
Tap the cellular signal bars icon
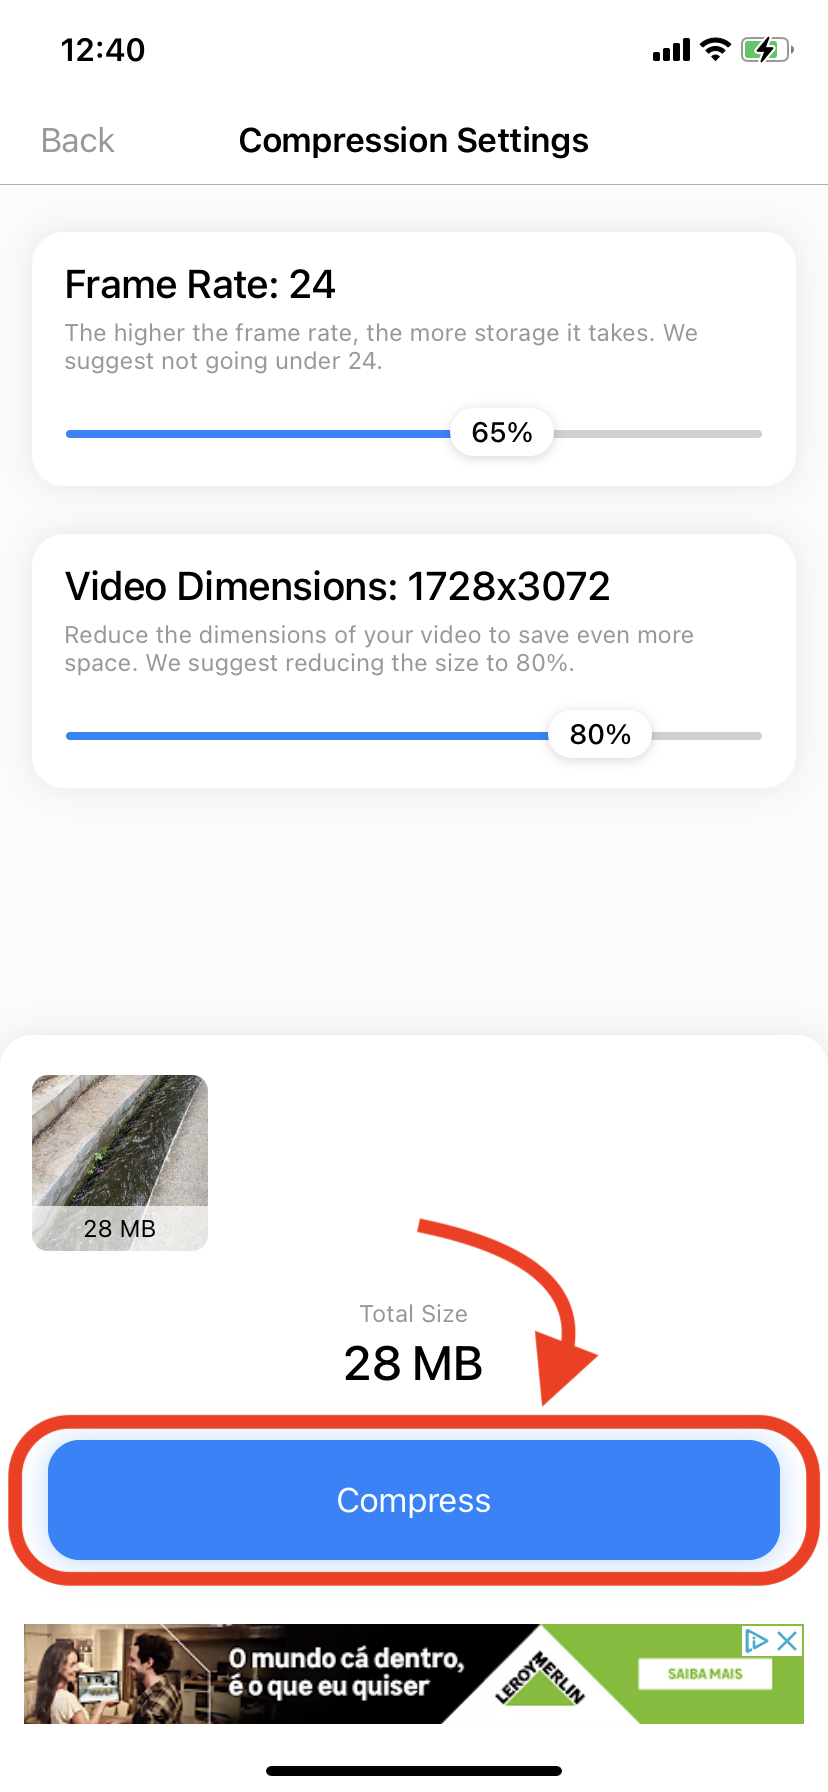[669, 48]
